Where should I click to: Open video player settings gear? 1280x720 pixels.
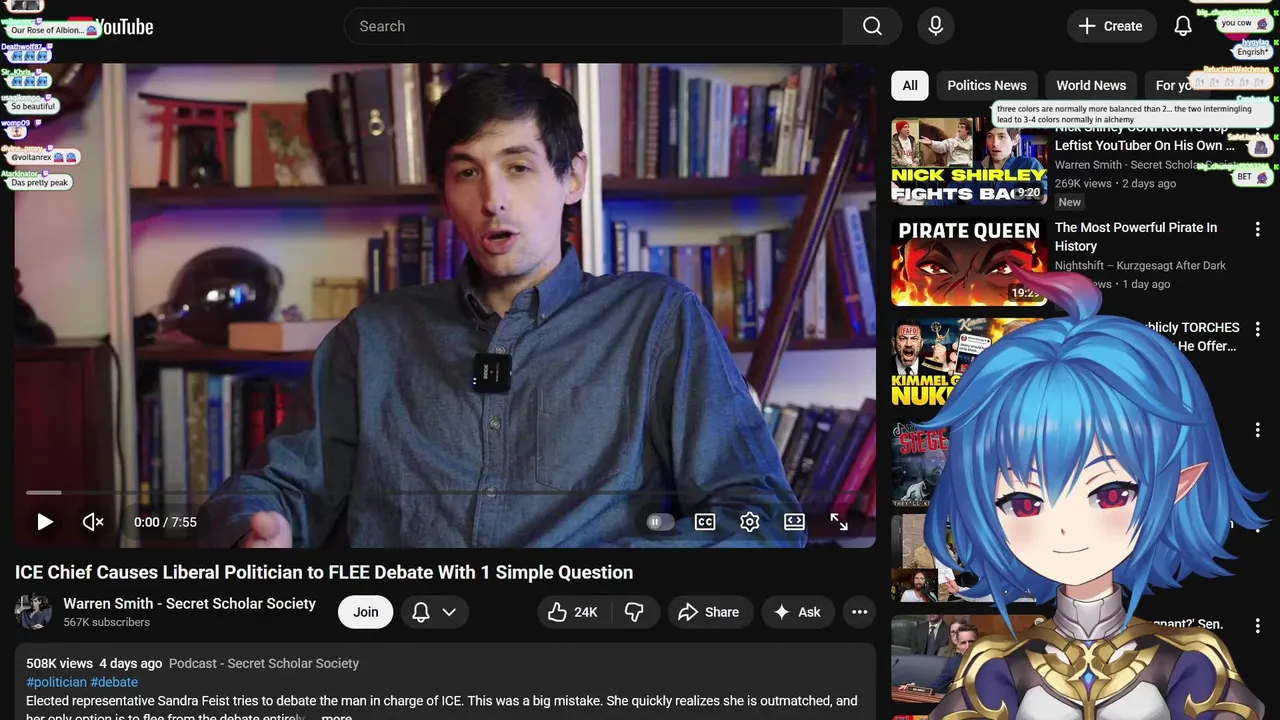[750, 522]
